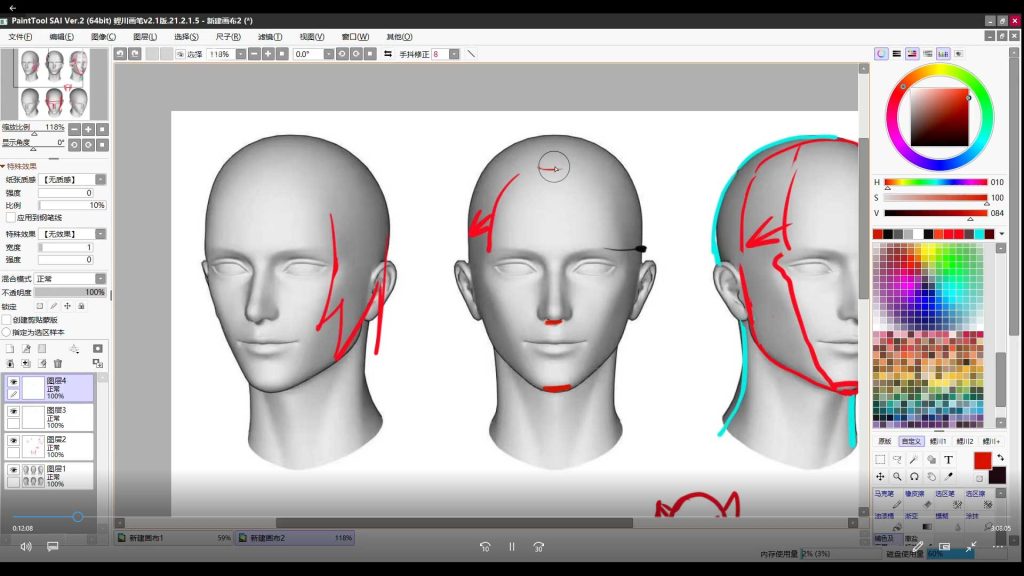Swap the foreground and background colors
1024x576 pixels.
coord(1000,458)
